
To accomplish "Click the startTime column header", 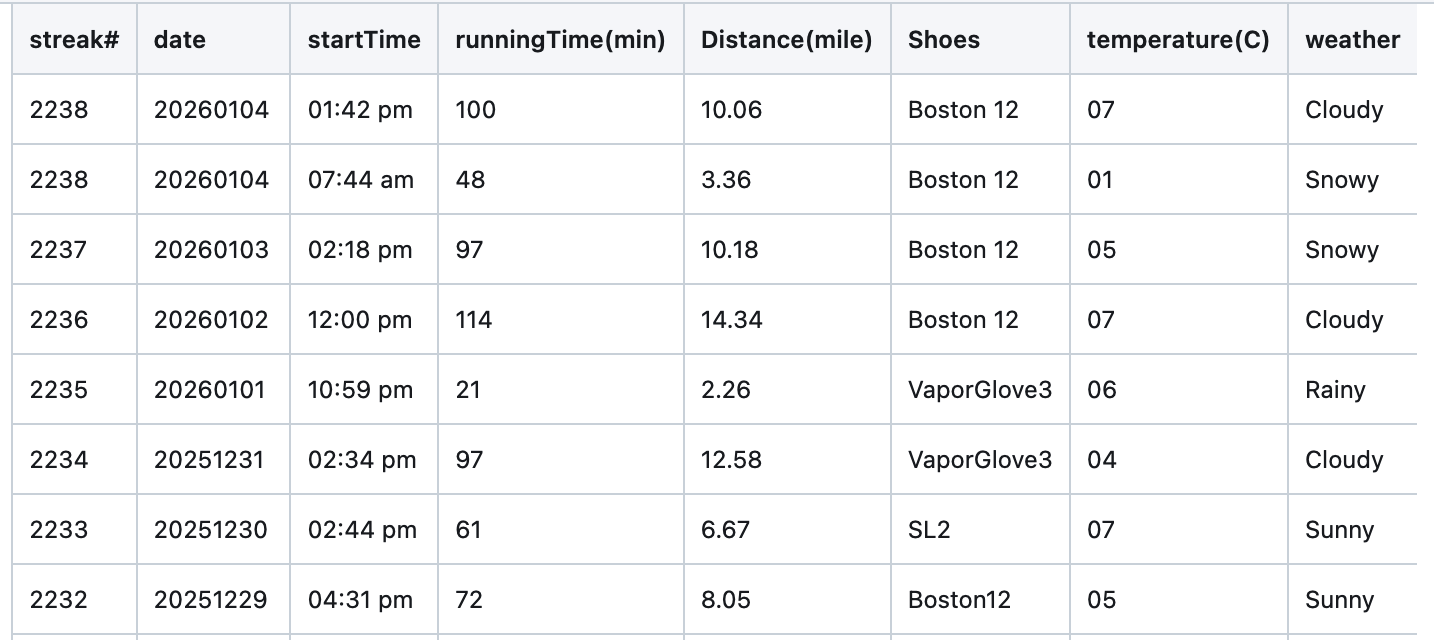I will [x=364, y=40].
